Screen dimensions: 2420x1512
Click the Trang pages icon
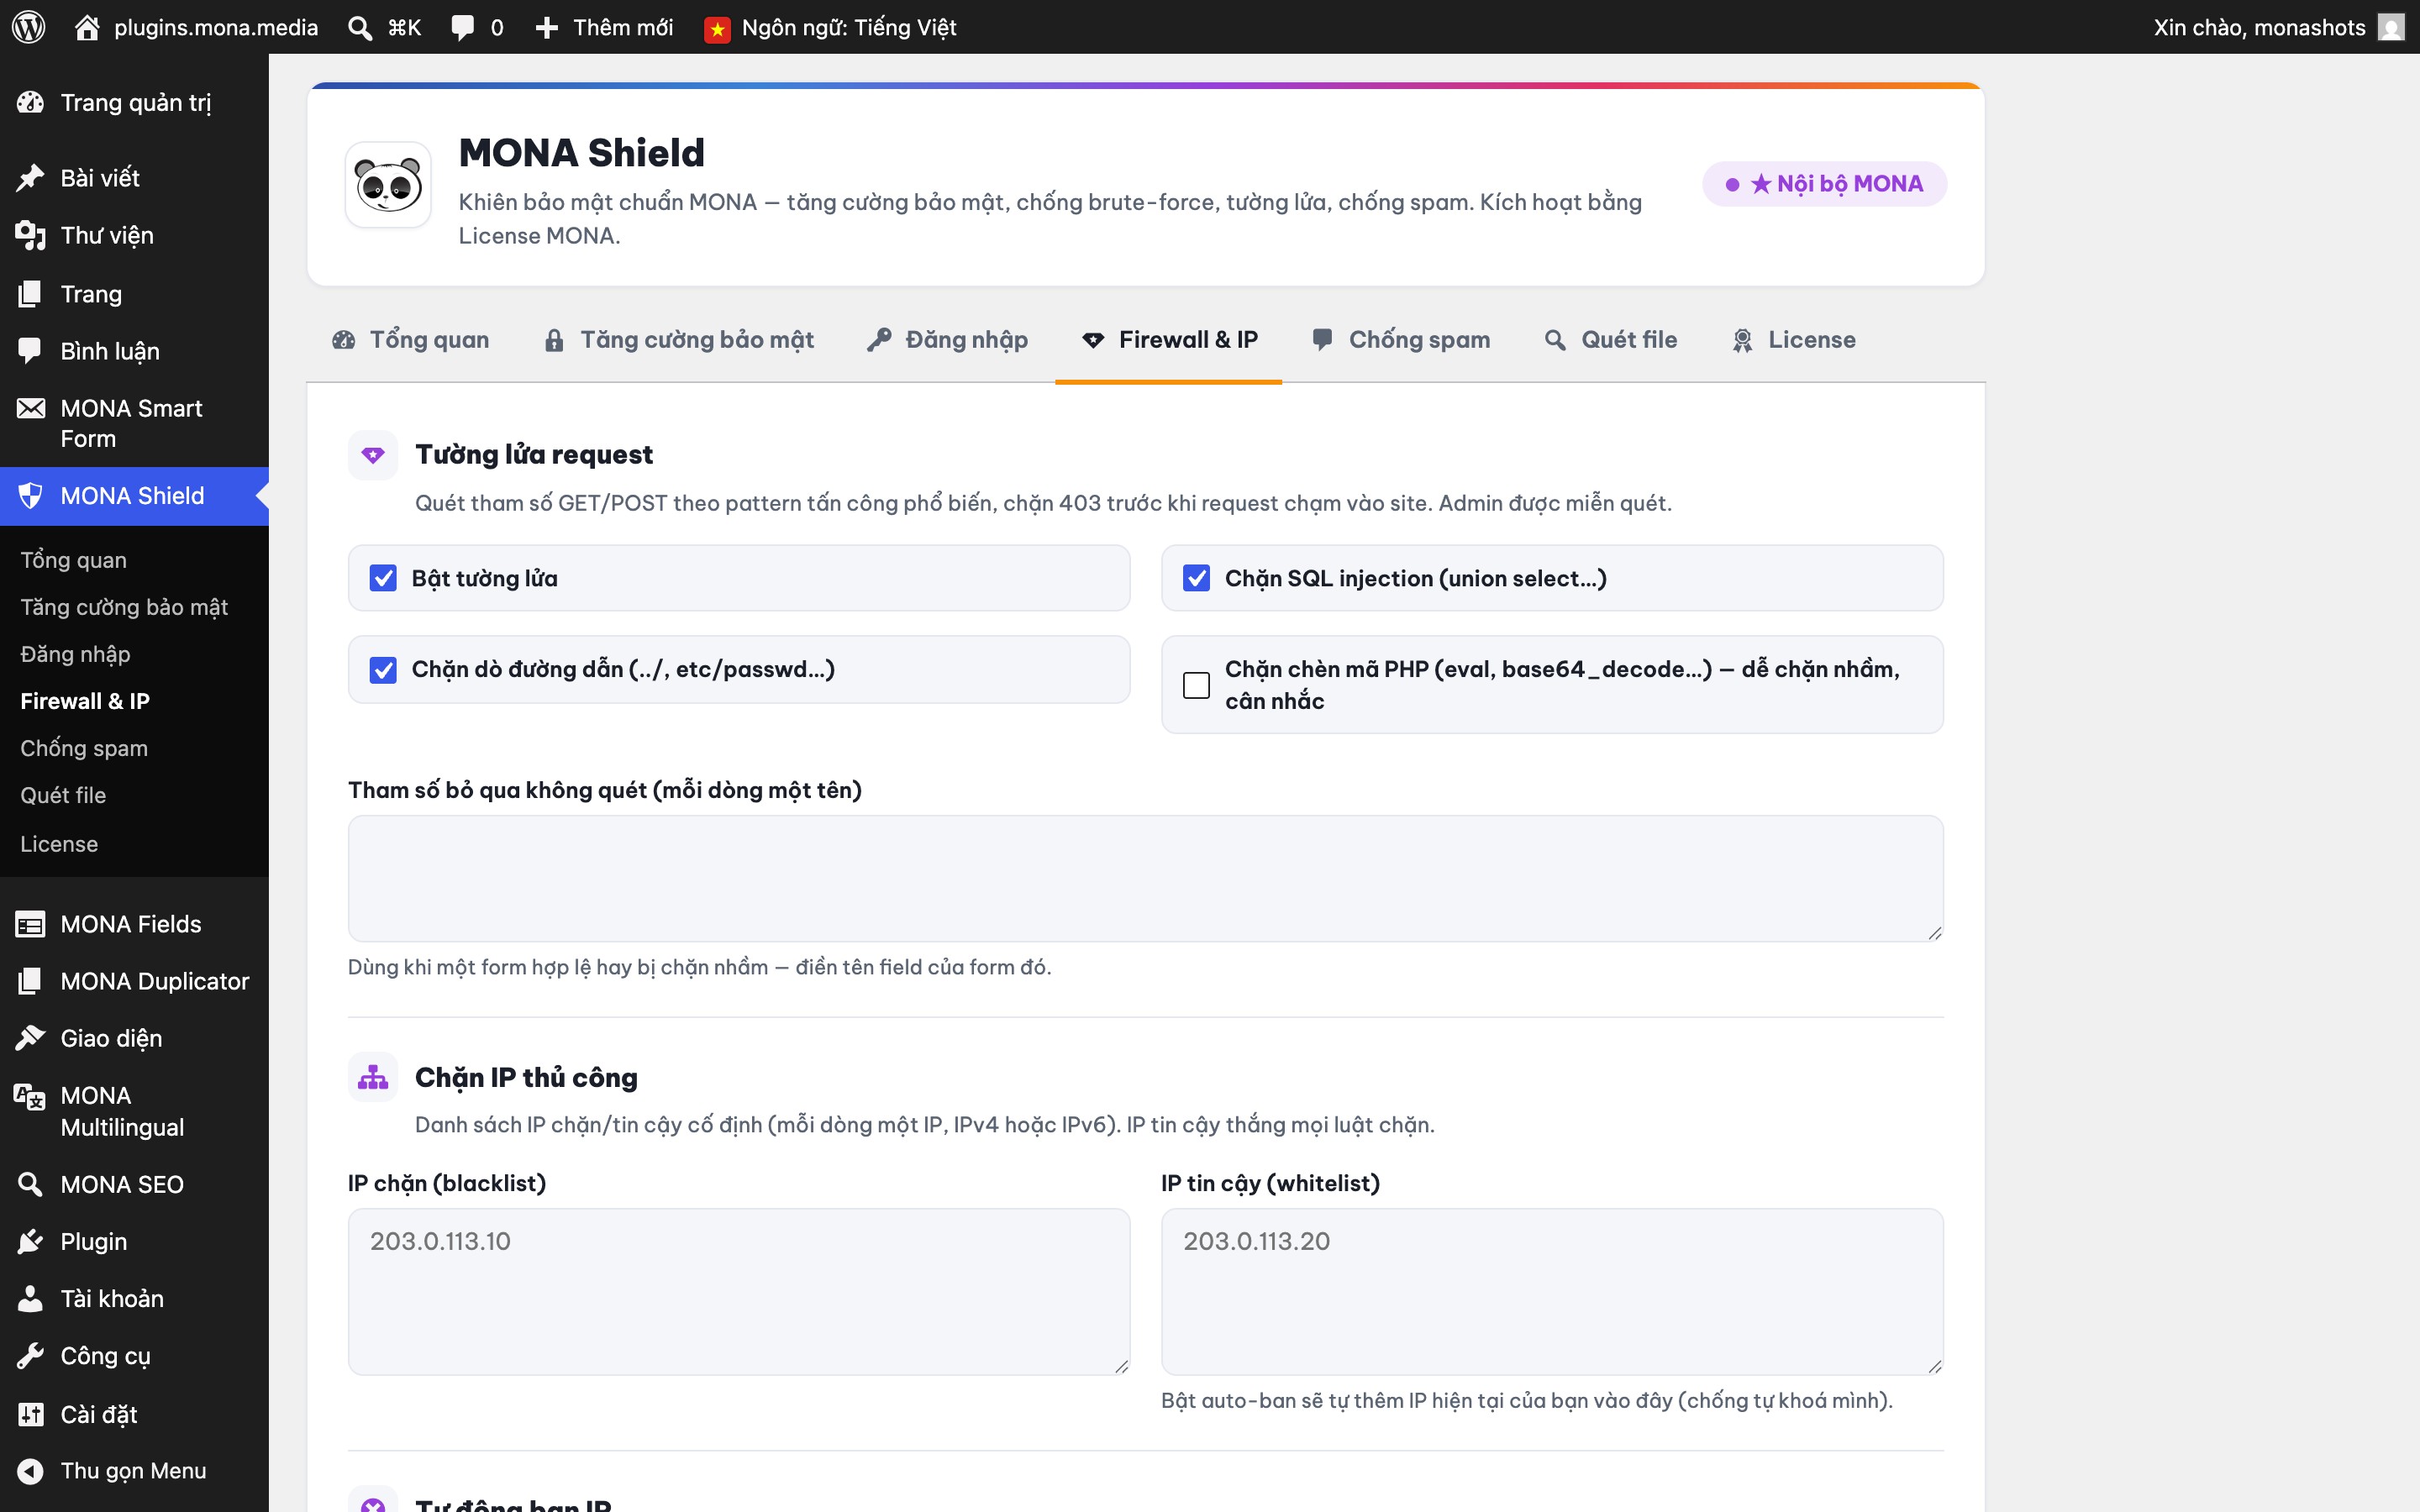30,293
